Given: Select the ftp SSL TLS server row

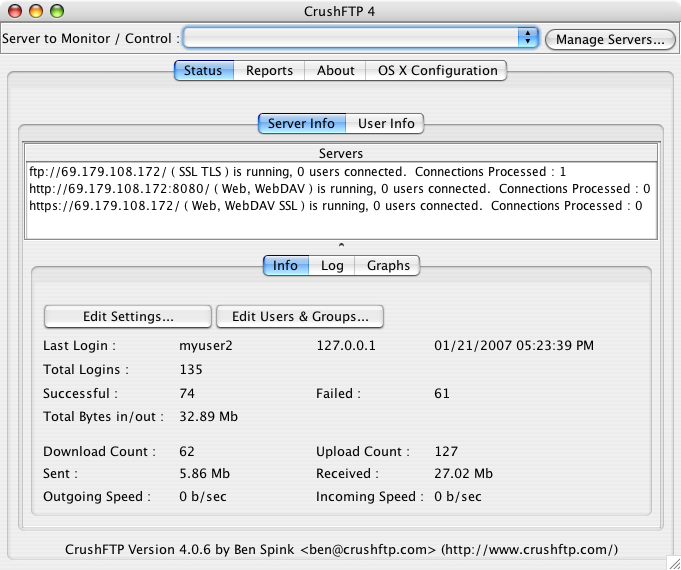Looking at the screenshot, I should 298,172.
